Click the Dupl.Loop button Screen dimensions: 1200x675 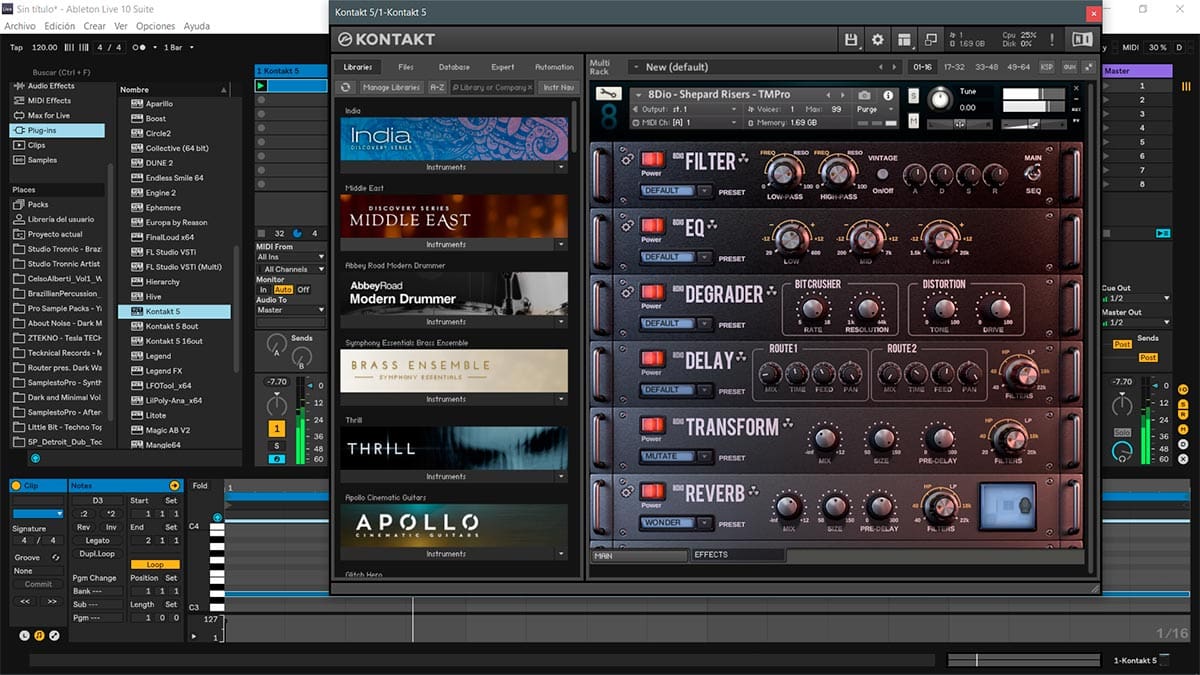click(x=97, y=553)
